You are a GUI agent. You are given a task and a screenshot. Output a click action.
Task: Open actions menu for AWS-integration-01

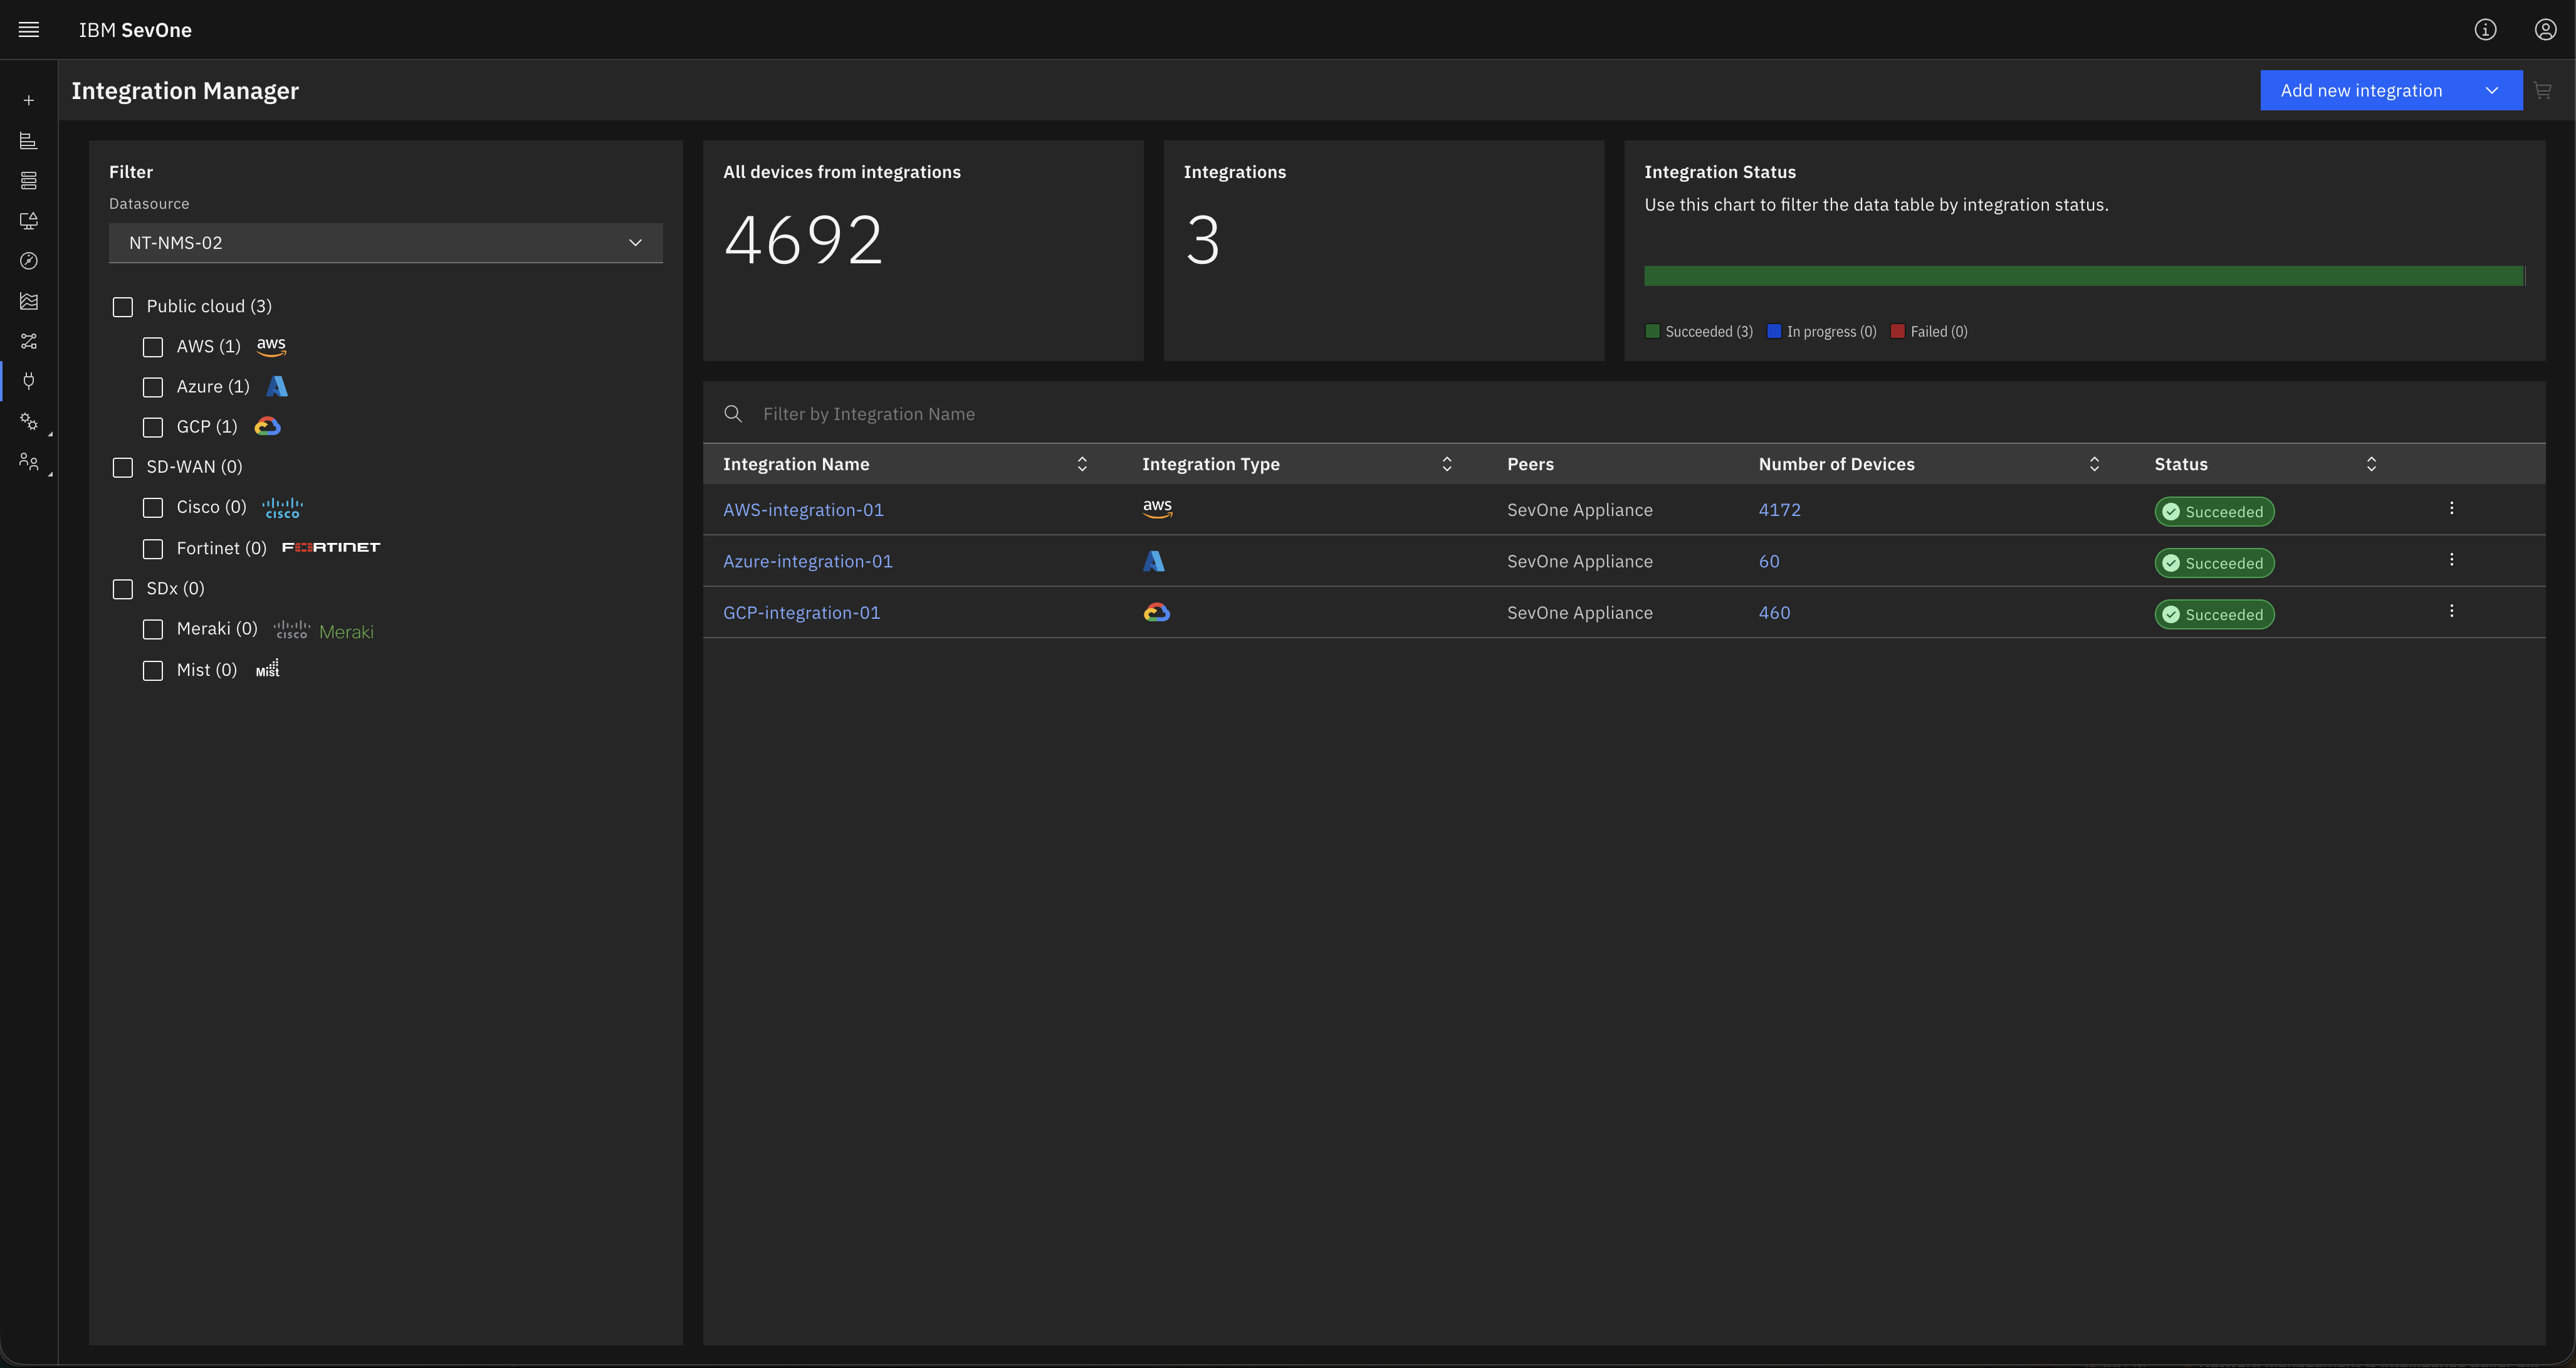2452,508
